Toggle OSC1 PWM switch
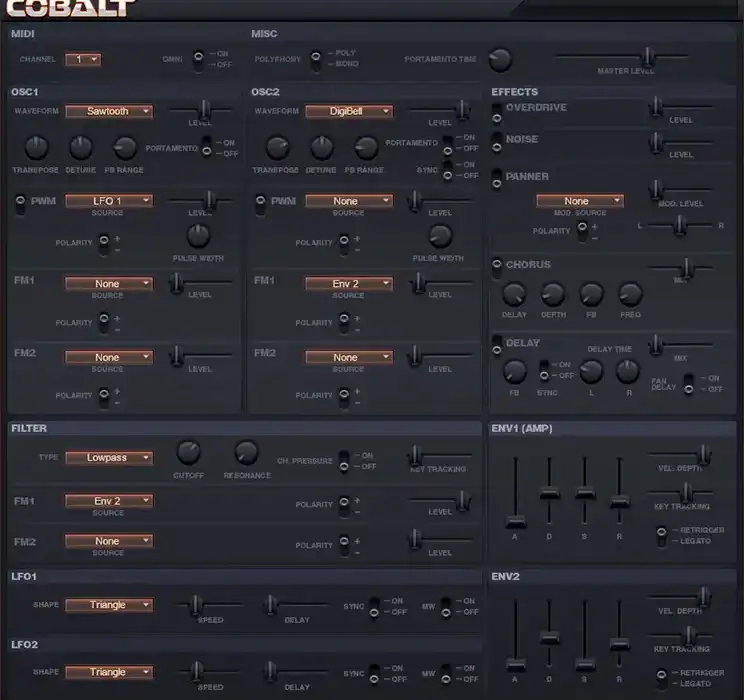744x700 pixels. tap(20, 205)
